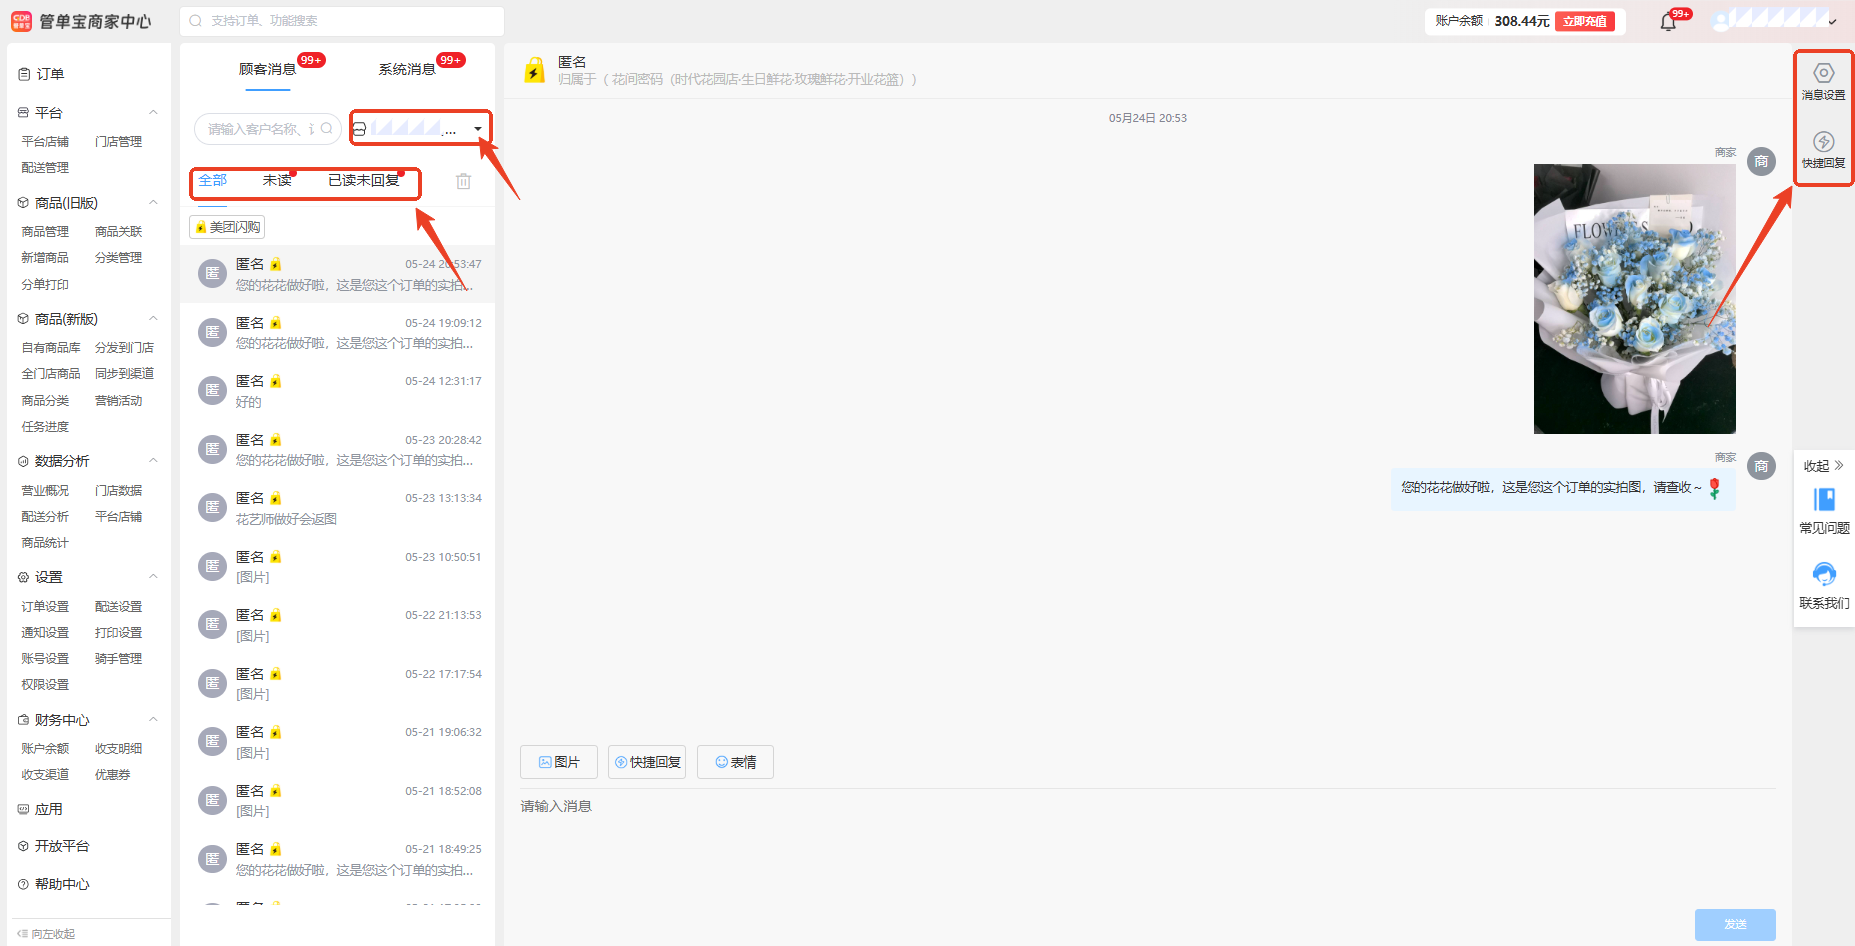Image resolution: width=1855 pixels, height=946 pixels.
Task: Open the 应用 menu item
Action: (48, 809)
